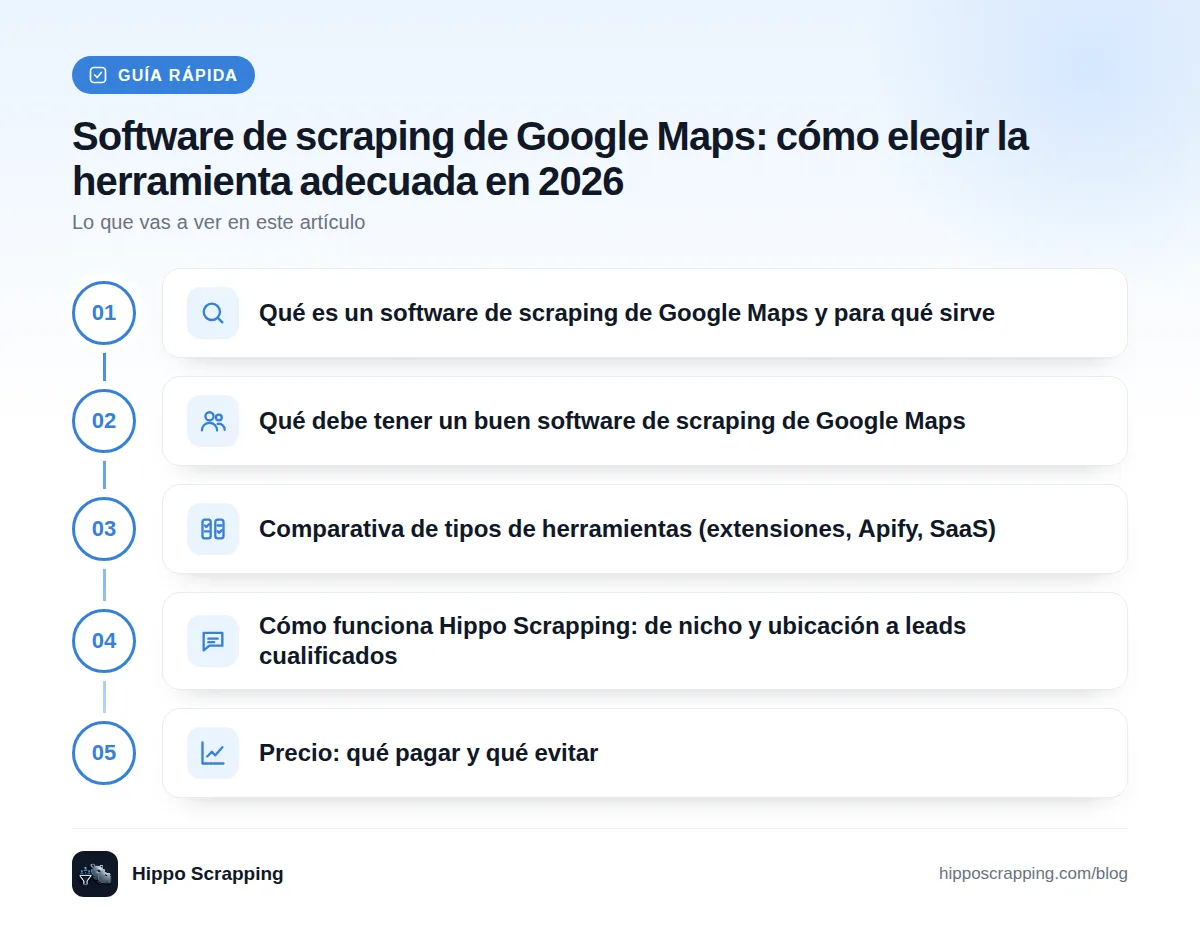1200x945 pixels.
Task: Click the Hippo Scrapping brand name
Action: 208,874
